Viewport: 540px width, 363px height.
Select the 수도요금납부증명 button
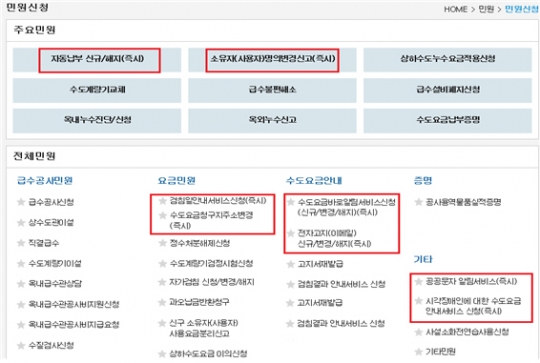click(x=447, y=121)
